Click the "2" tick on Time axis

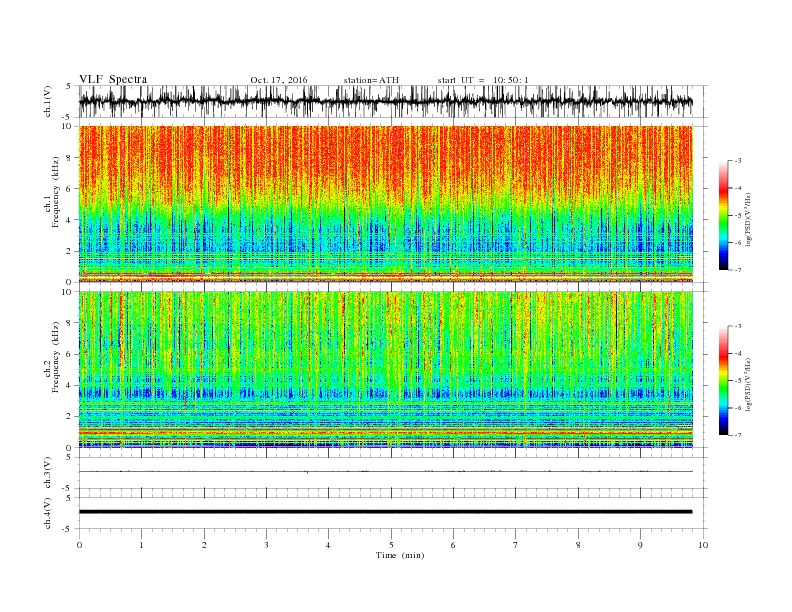point(204,545)
